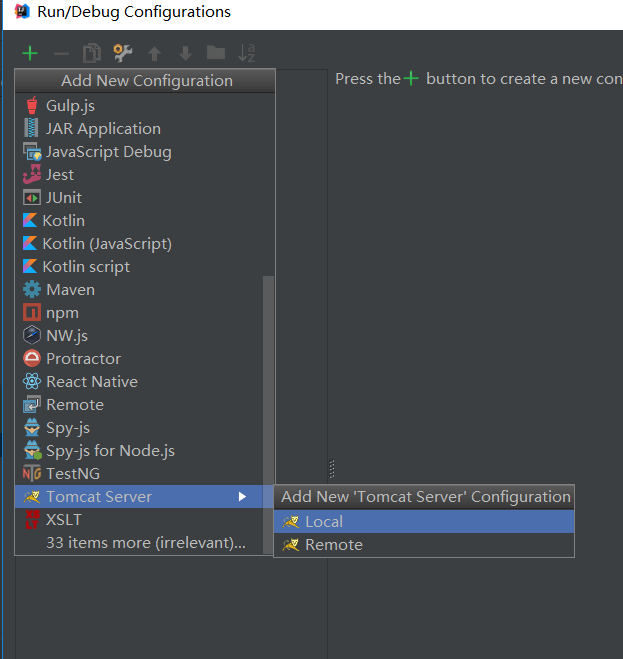Select Kotlin (JavaScript) entry

pos(139,244)
